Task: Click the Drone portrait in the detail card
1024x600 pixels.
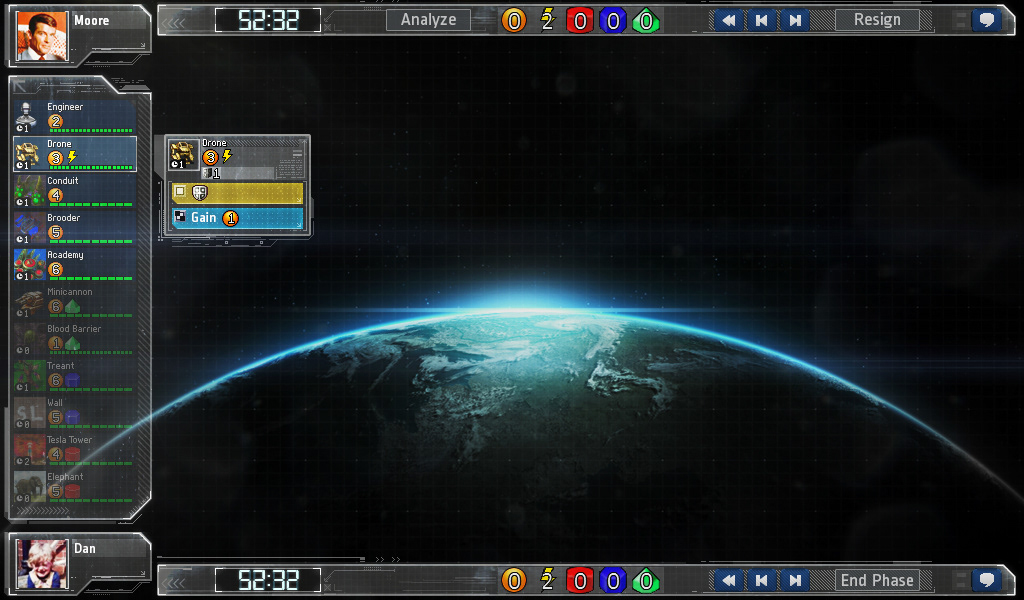Action: [x=183, y=155]
